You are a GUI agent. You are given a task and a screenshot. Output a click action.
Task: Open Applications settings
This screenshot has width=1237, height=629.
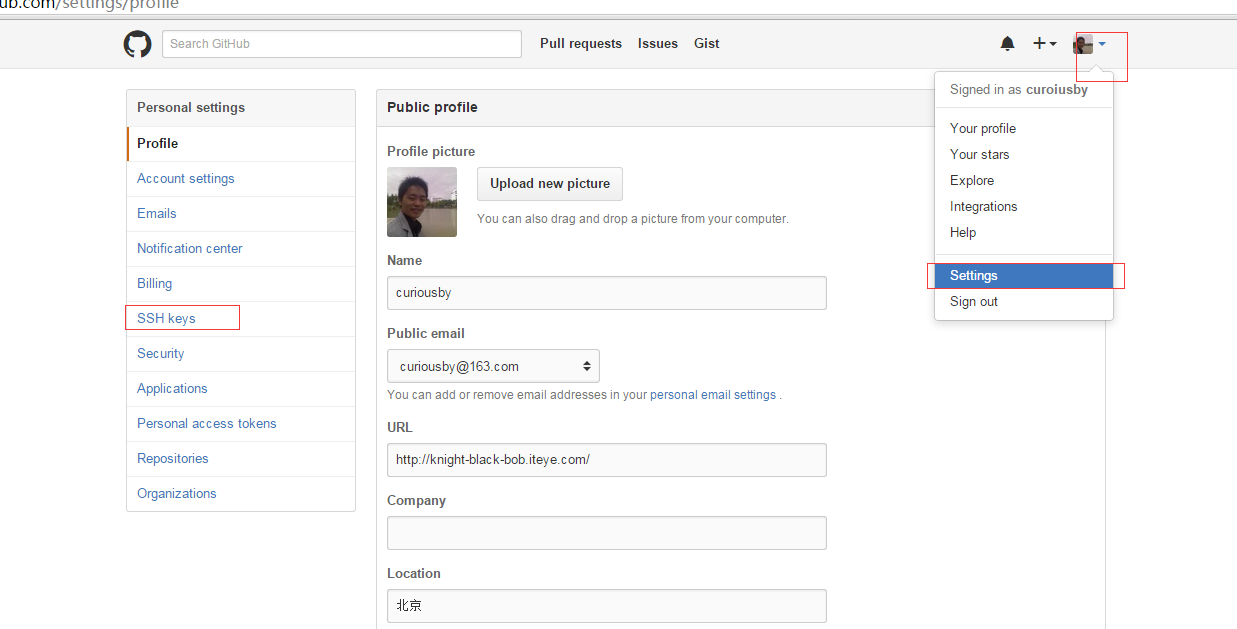(241, 389)
